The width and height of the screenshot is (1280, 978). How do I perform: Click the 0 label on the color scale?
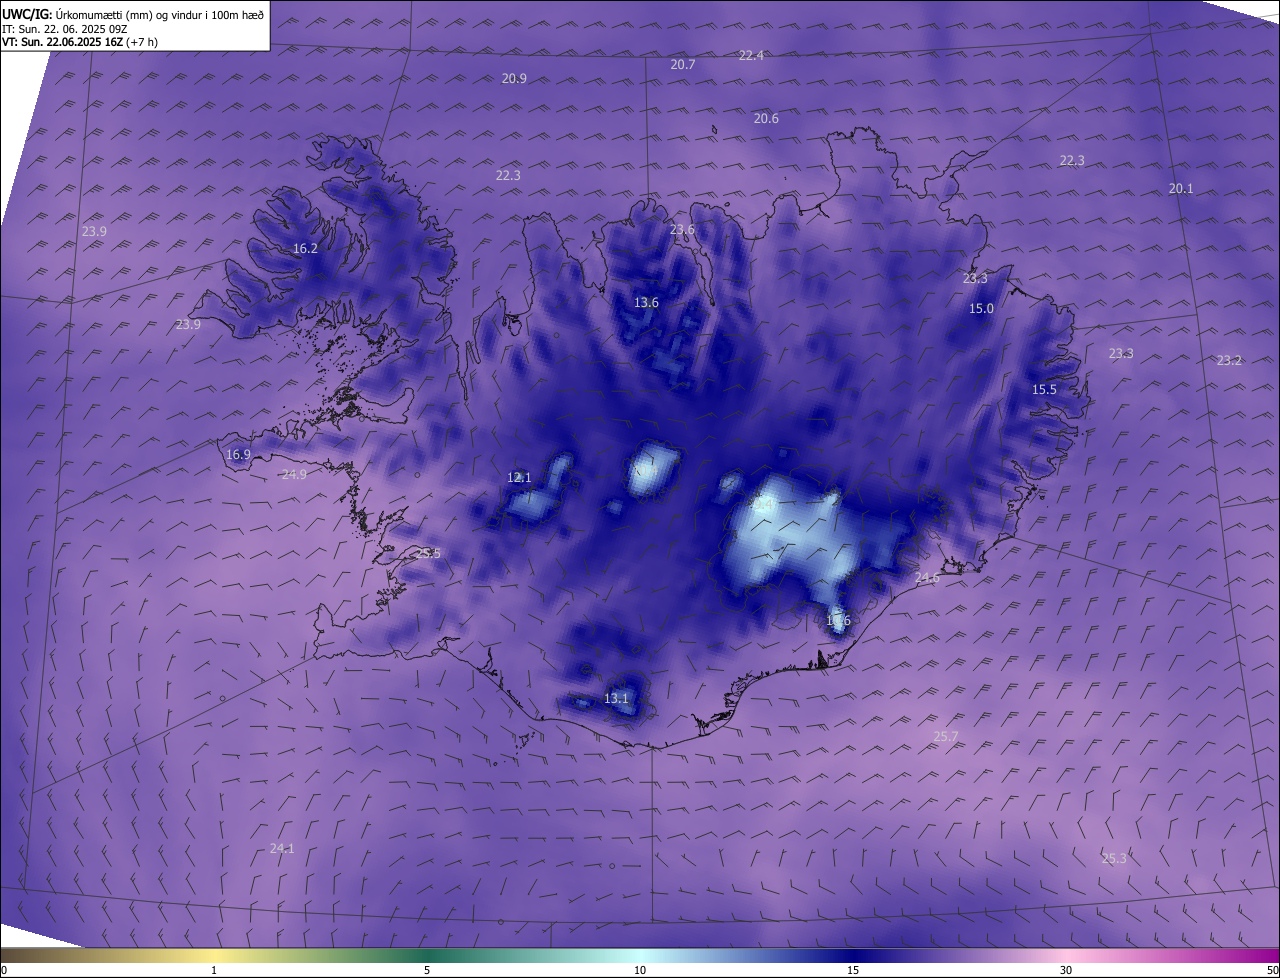[4, 970]
